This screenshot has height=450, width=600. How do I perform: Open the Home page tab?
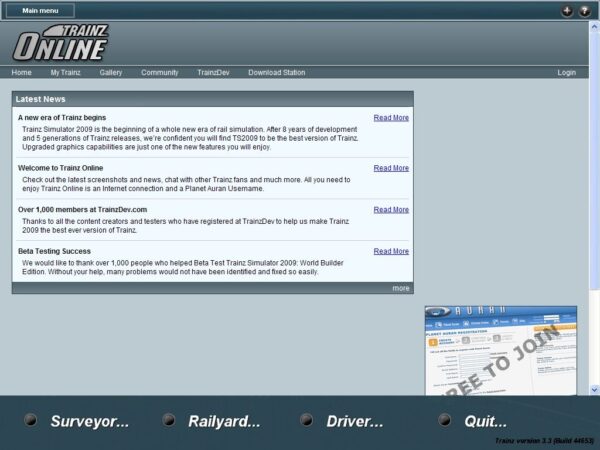[x=22, y=73]
